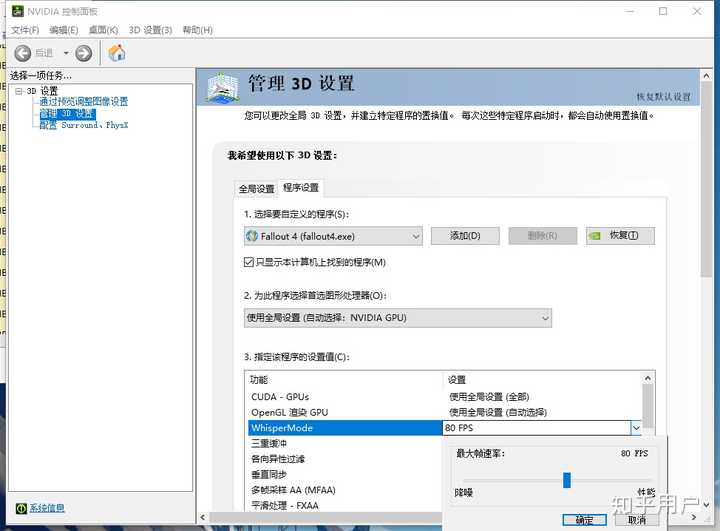
Task: Click the NVIDIA app icon in title bar
Action: (x=17, y=11)
